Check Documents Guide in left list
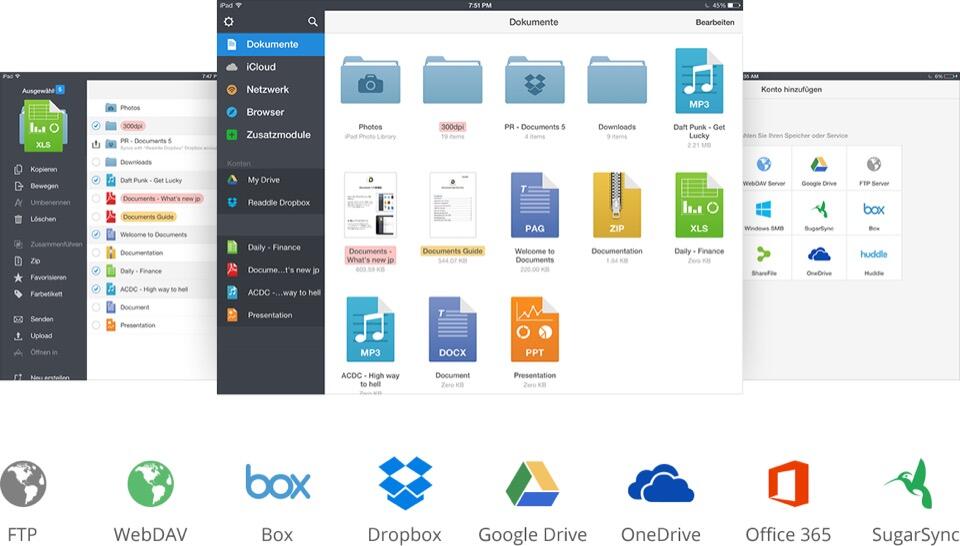 coord(96,217)
